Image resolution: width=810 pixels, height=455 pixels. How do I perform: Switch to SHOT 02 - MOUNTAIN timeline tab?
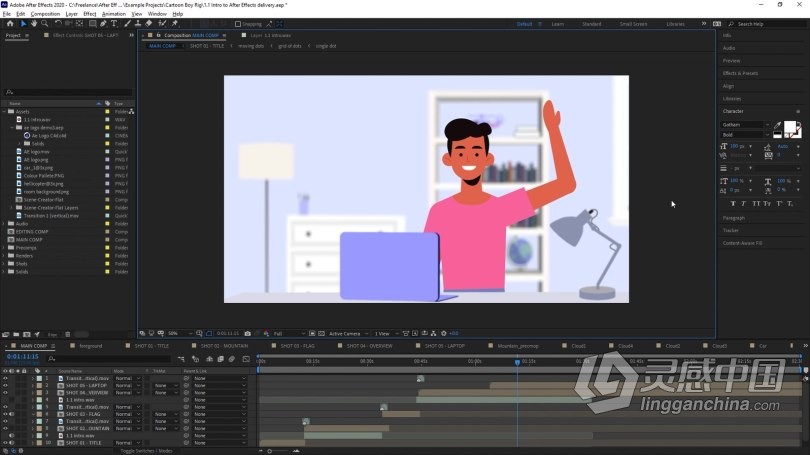224,346
